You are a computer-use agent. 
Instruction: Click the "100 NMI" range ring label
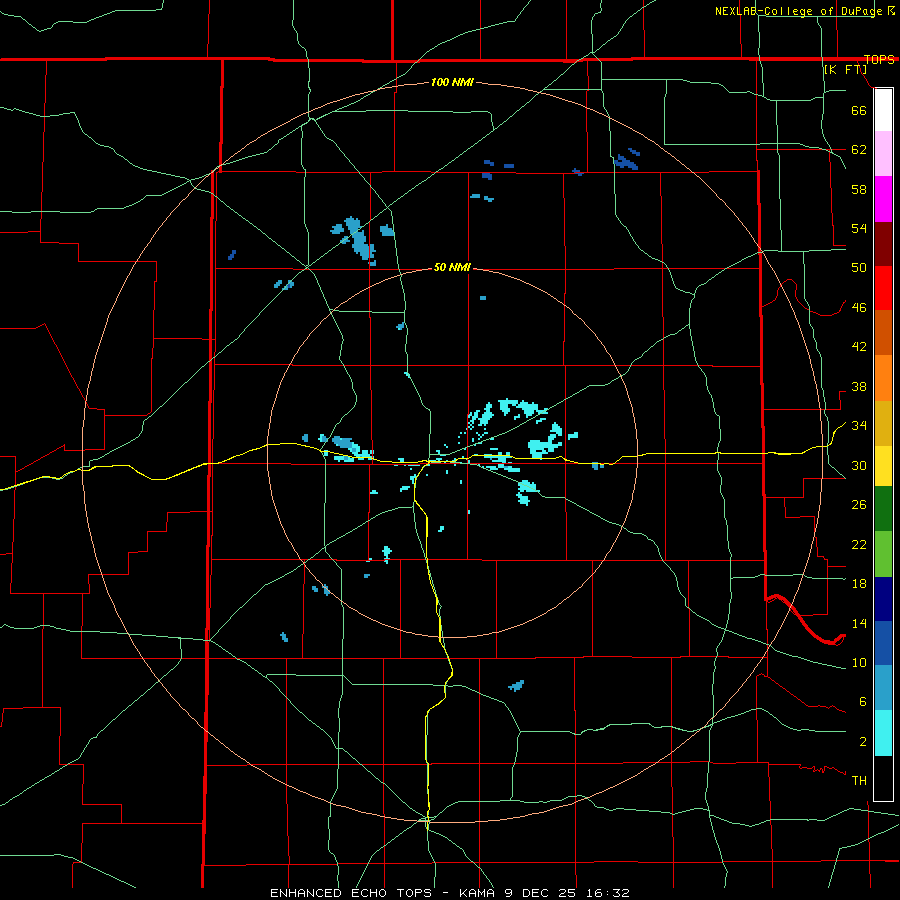point(452,83)
